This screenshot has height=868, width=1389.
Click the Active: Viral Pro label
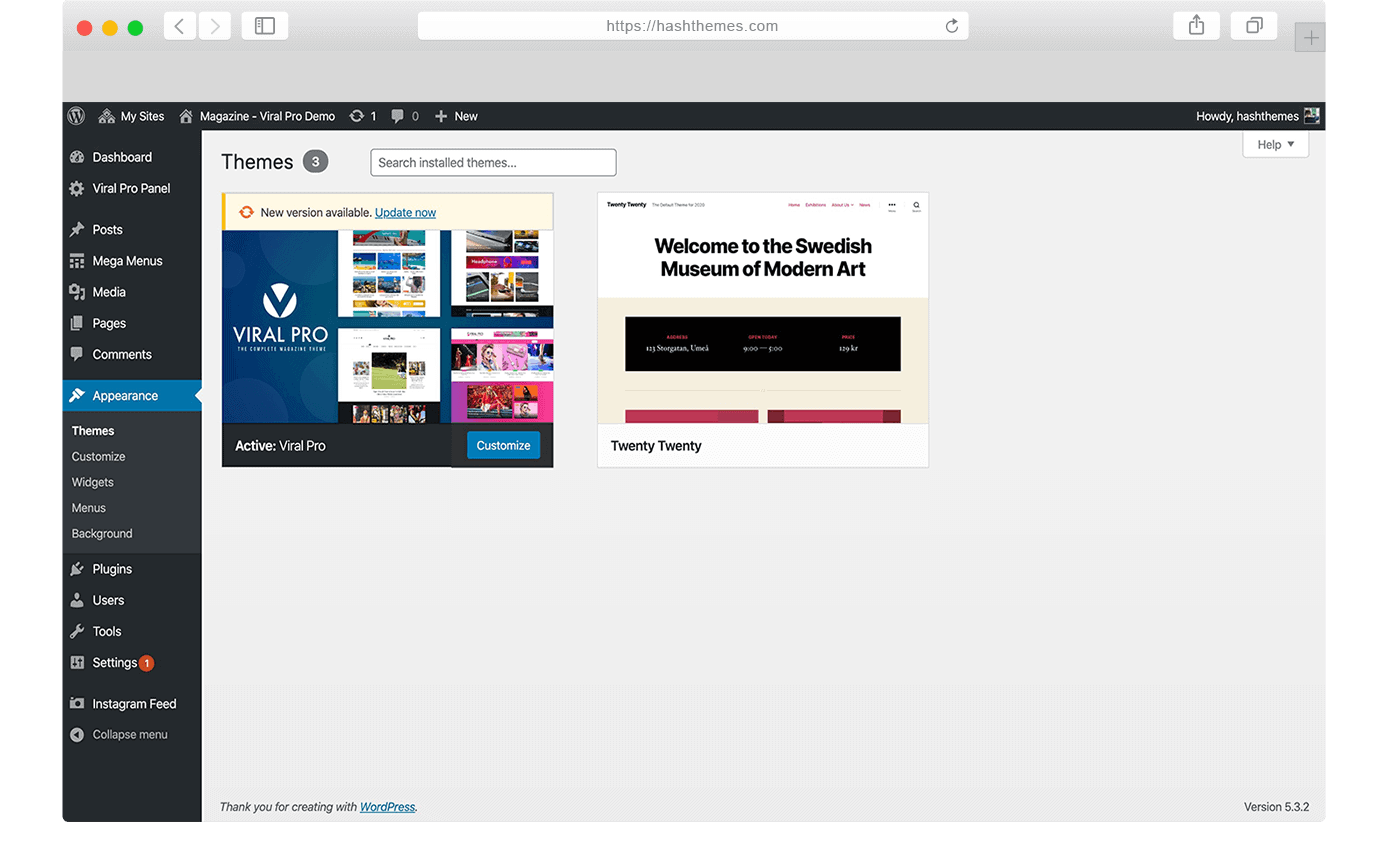coord(280,446)
